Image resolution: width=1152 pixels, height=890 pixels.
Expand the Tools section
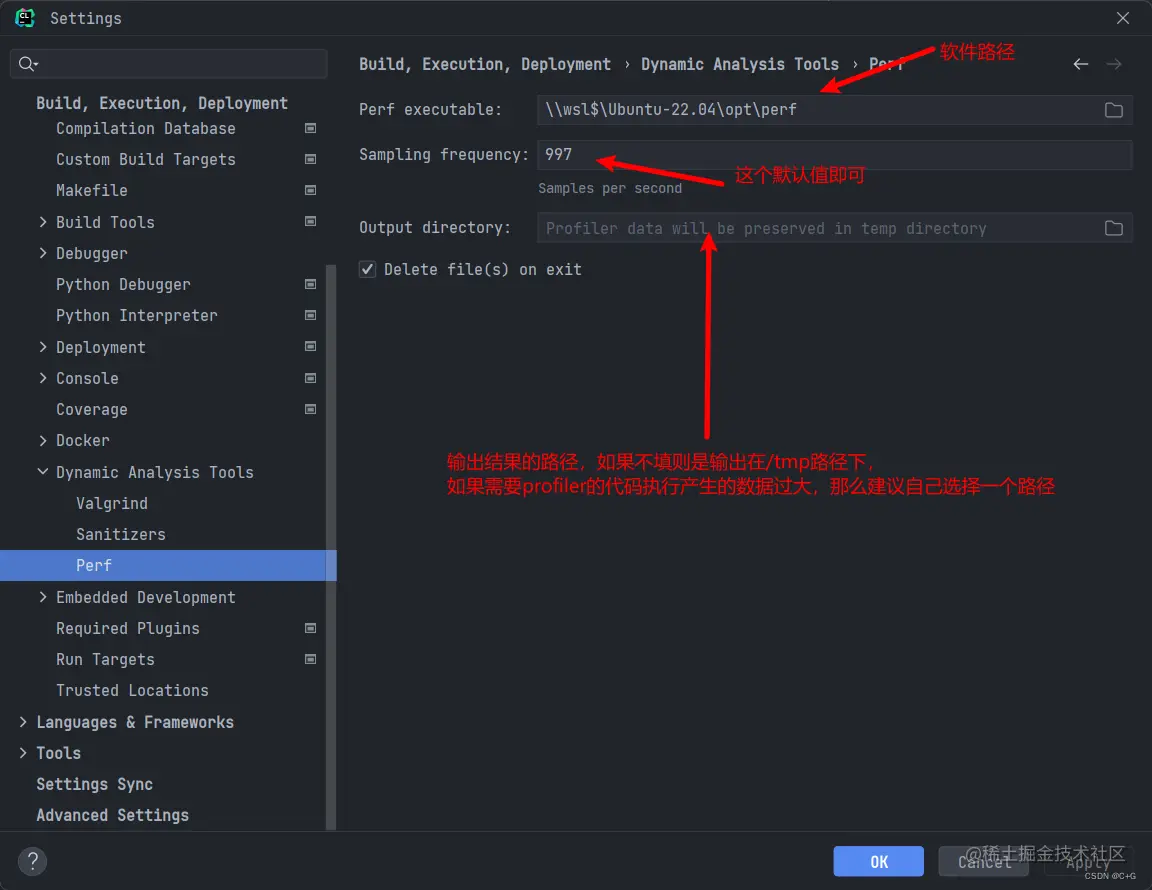click(x=23, y=753)
